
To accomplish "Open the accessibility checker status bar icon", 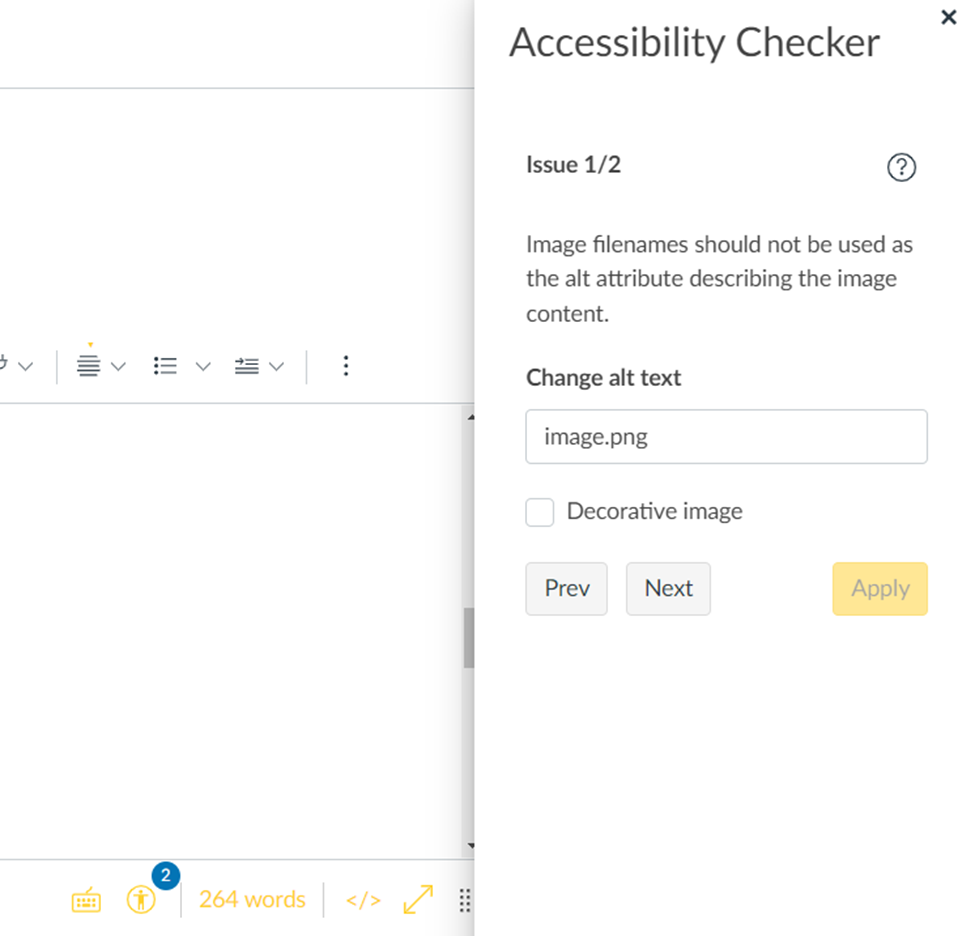I will click(141, 900).
